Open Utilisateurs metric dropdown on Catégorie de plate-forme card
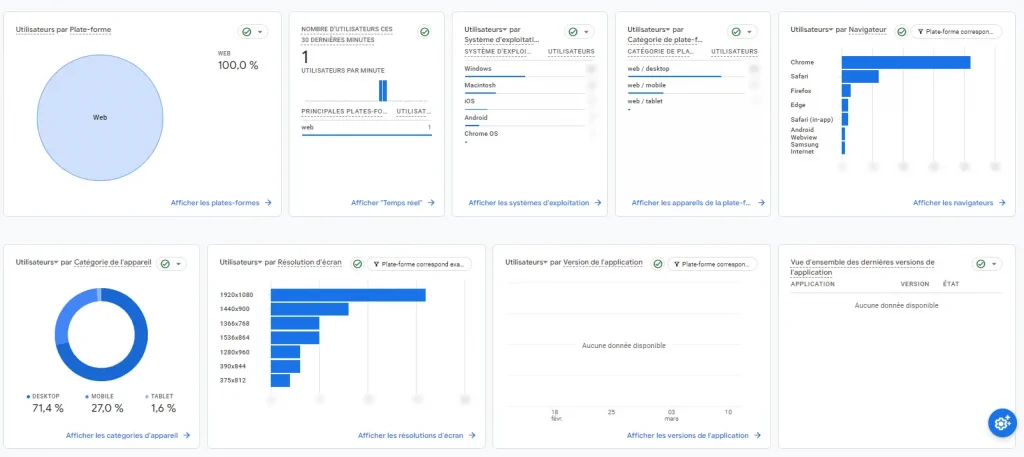The height and width of the screenshot is (457, 1024). [x=648, y=29]
